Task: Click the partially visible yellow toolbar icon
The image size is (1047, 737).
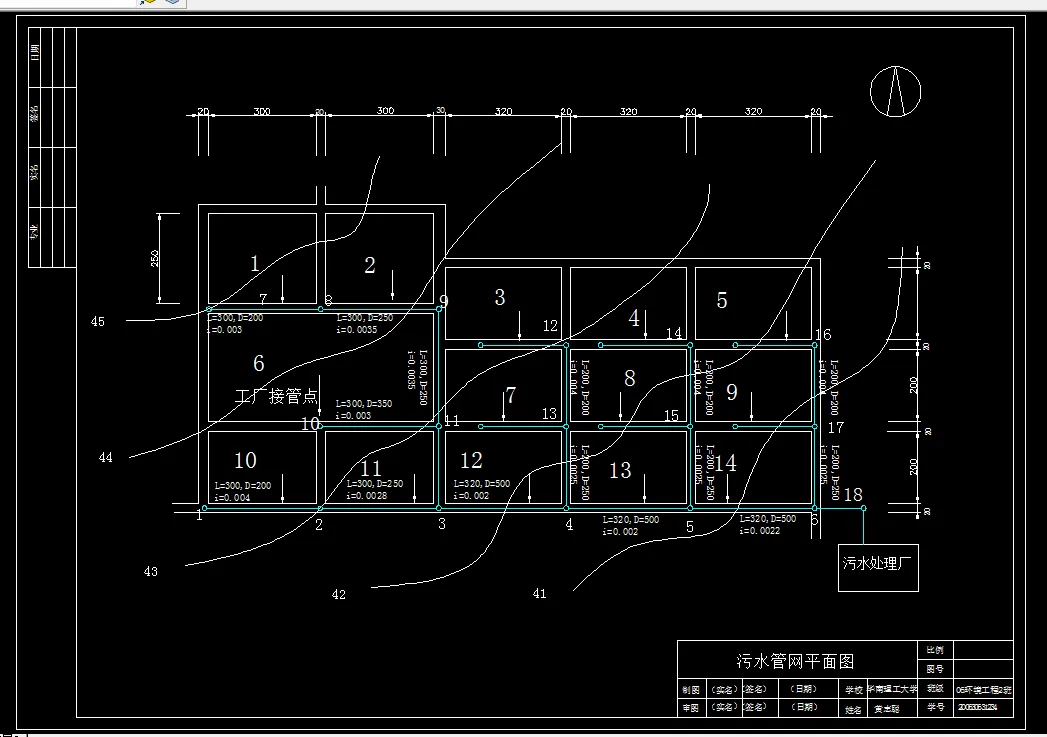Action: pos(150,2)
